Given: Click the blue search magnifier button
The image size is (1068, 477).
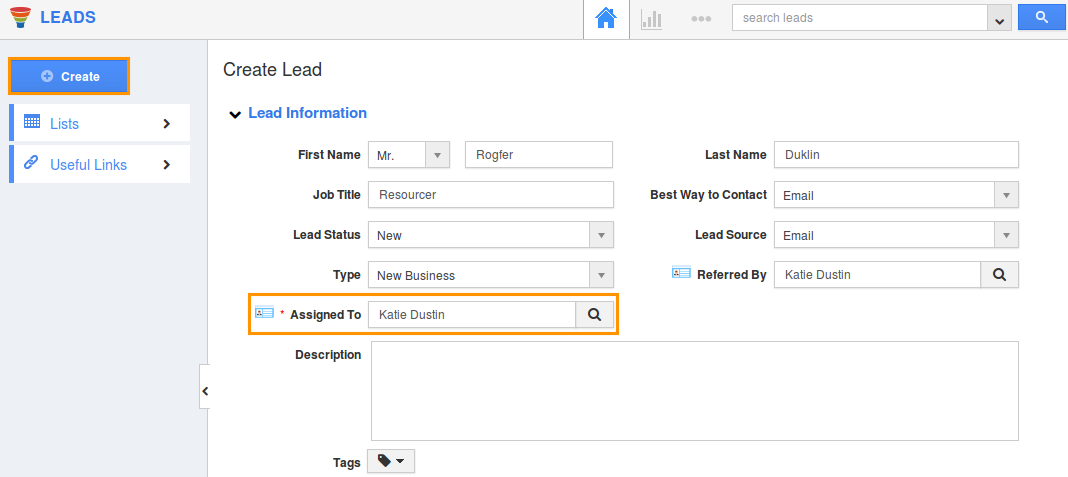Looking at the screenshot, I should tap(1041, 18).
